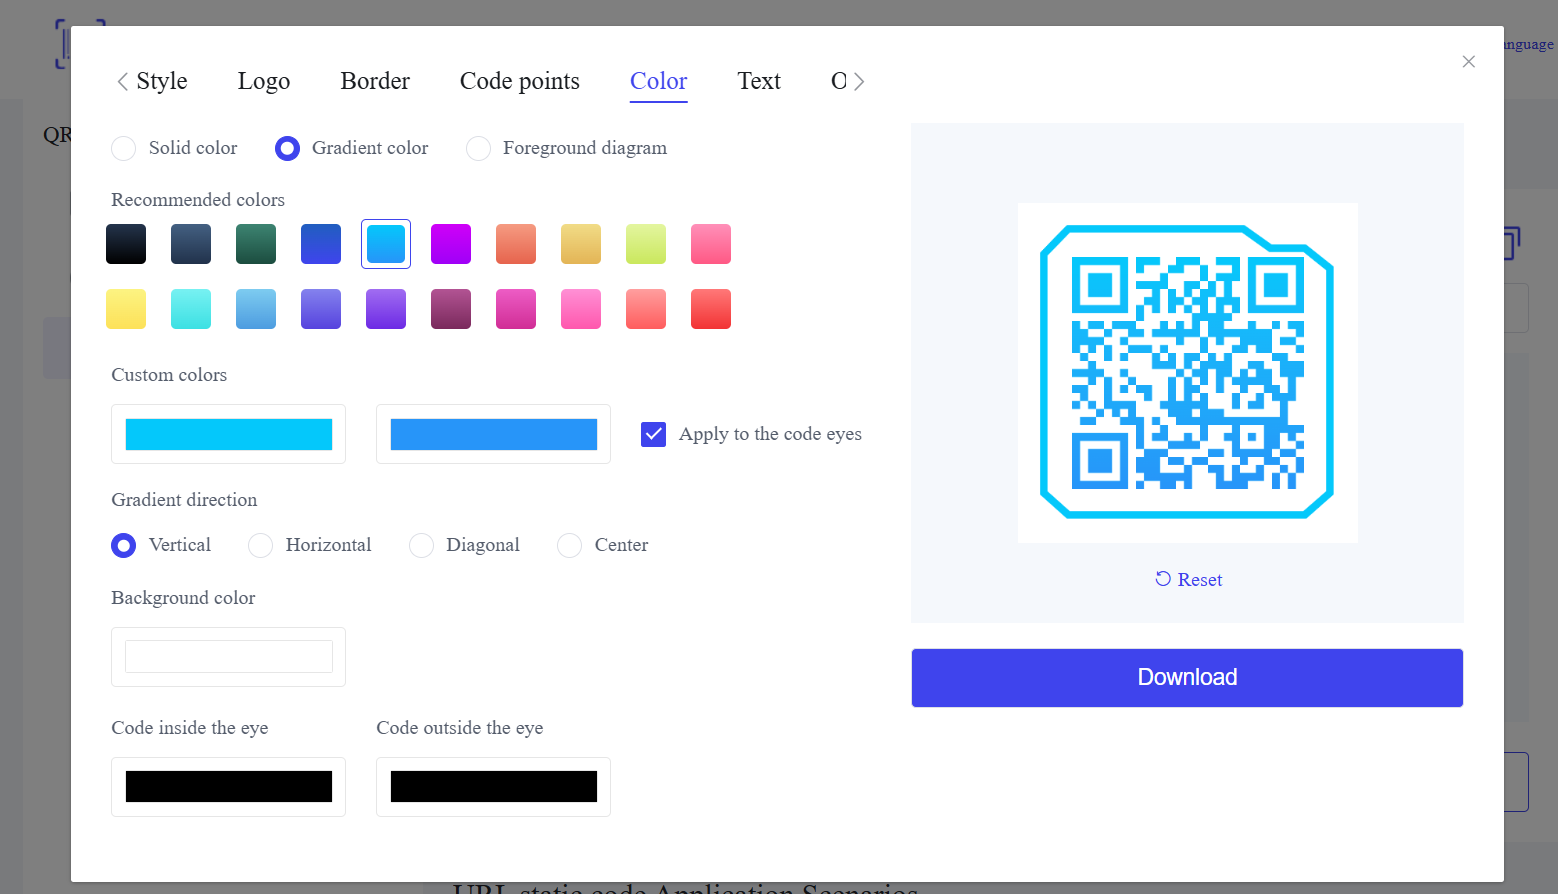This screenshot has height=894, width=1558.
Task: Open the Style tab
Action: [162, 81]
